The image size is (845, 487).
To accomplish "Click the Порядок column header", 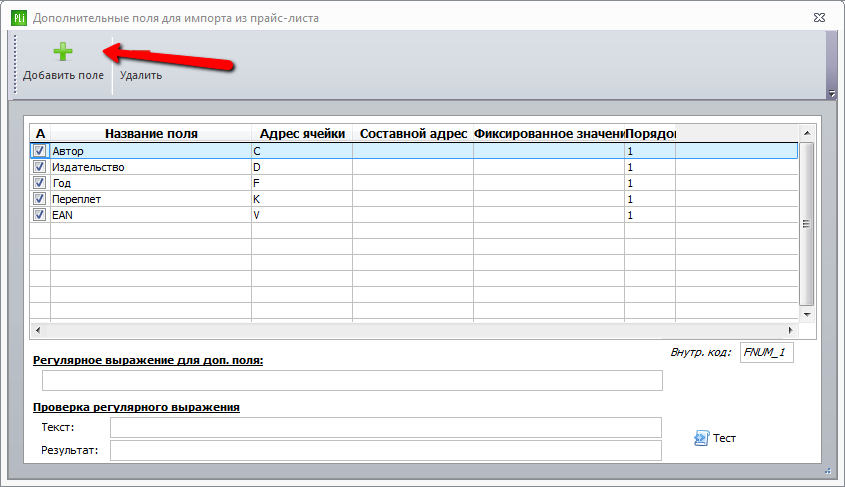I will (650, 134).
